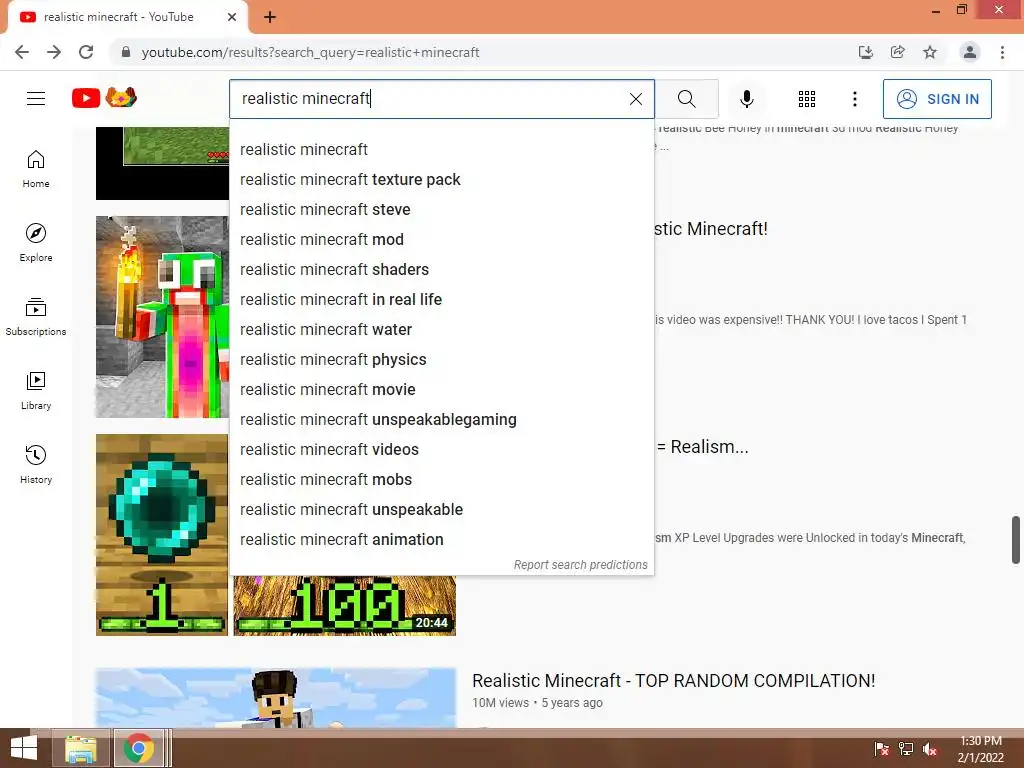Open the Action Center flag tray icon
The width and height of the screenshot is (1024, 768).
[x=882, y=749]
